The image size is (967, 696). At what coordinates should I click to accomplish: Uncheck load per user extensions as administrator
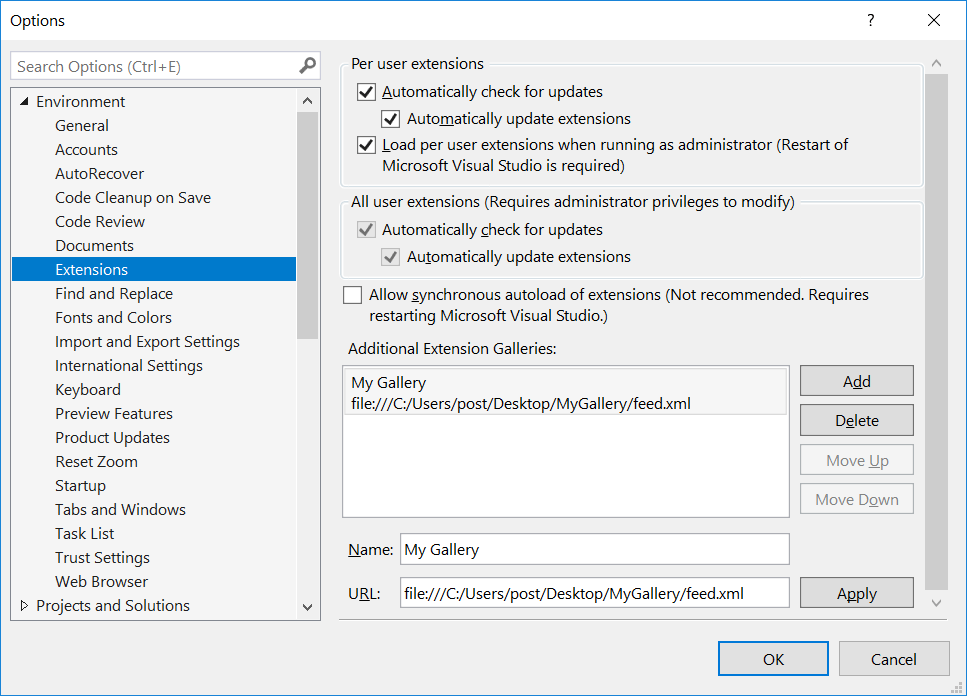(x=366, y=144)
